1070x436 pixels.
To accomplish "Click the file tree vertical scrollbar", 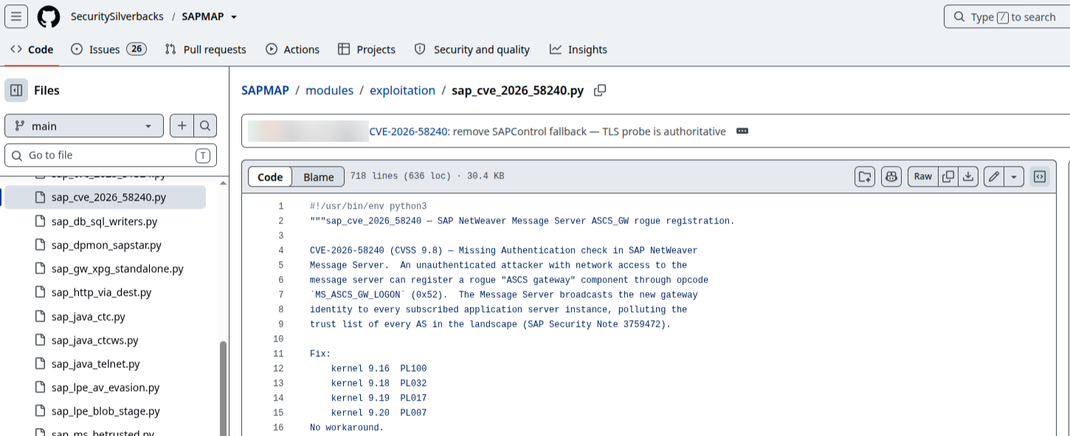I will pyautogui.click(x=222, y=388).
